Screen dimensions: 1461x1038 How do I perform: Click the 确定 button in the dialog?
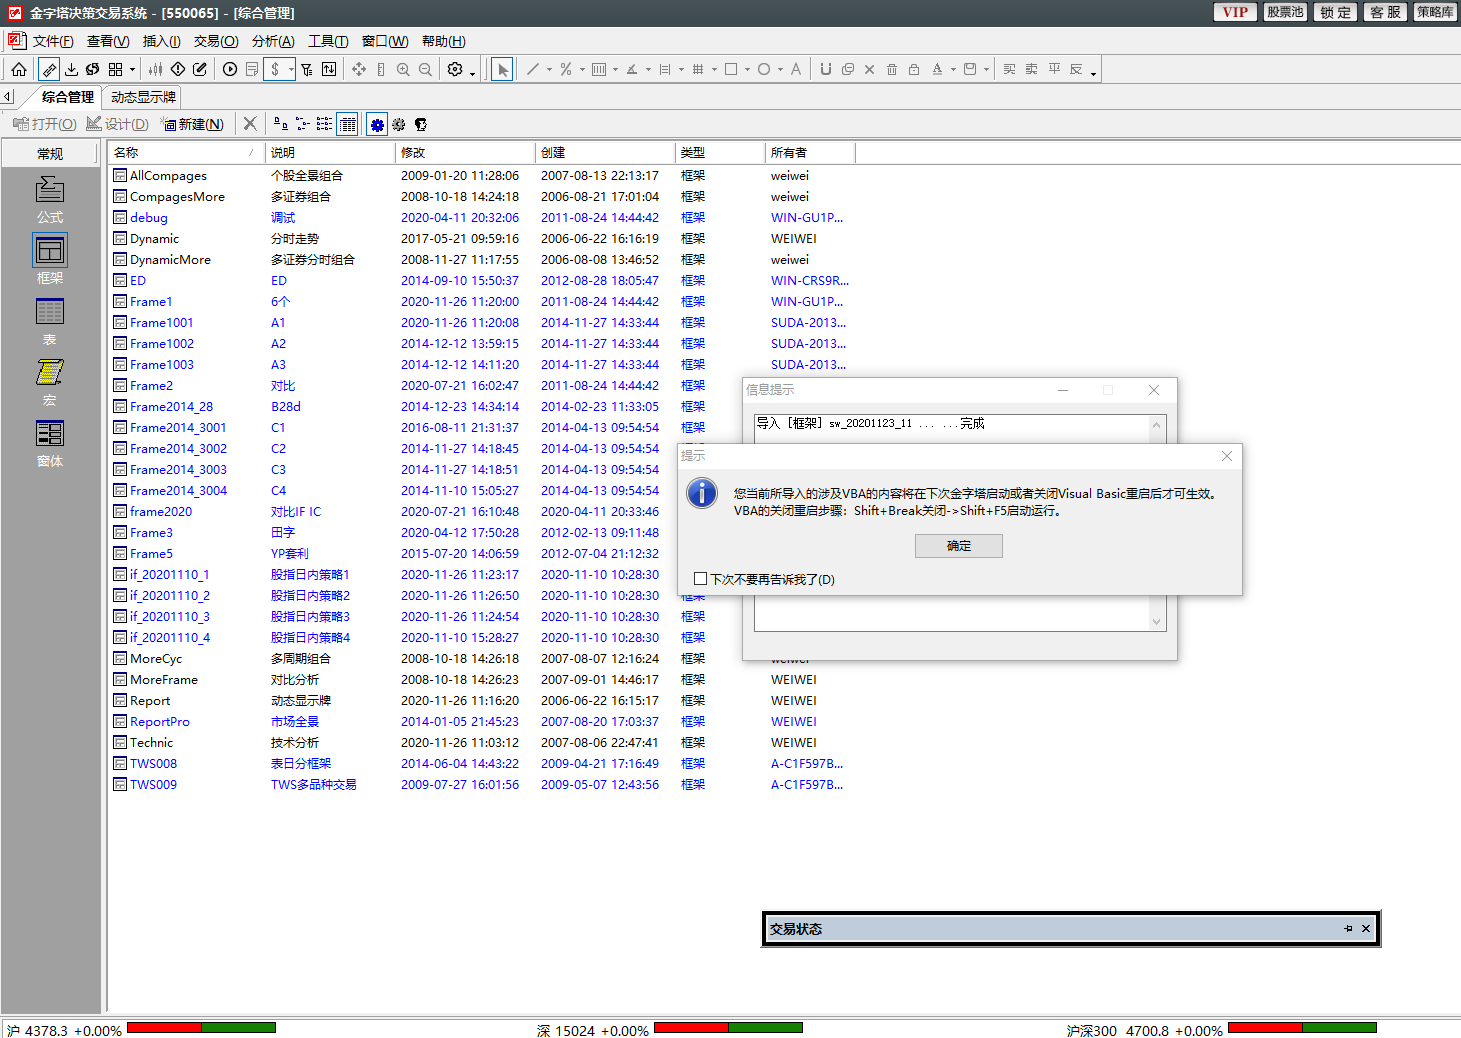click(958, 546)
